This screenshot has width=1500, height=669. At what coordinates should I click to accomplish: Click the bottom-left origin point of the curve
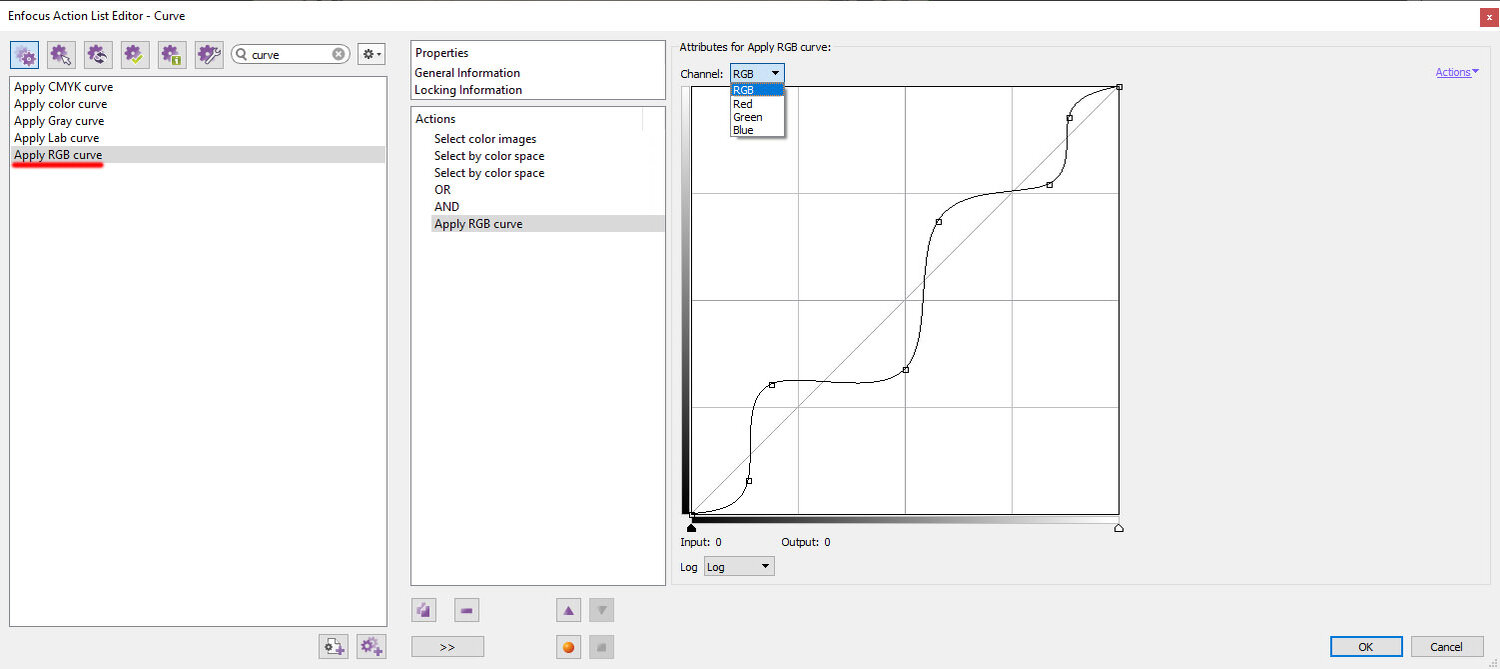[x=691, y=514]
